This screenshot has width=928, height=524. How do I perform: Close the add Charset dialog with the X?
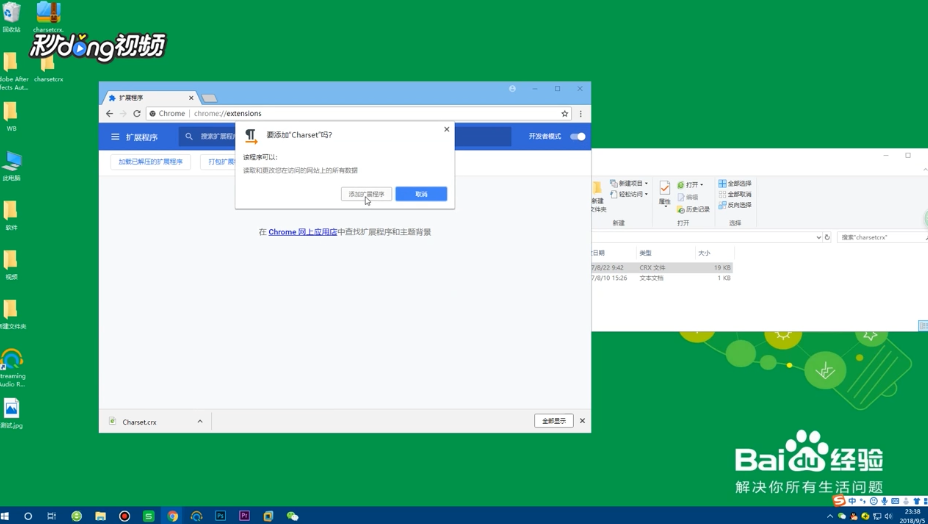(447, 129)
